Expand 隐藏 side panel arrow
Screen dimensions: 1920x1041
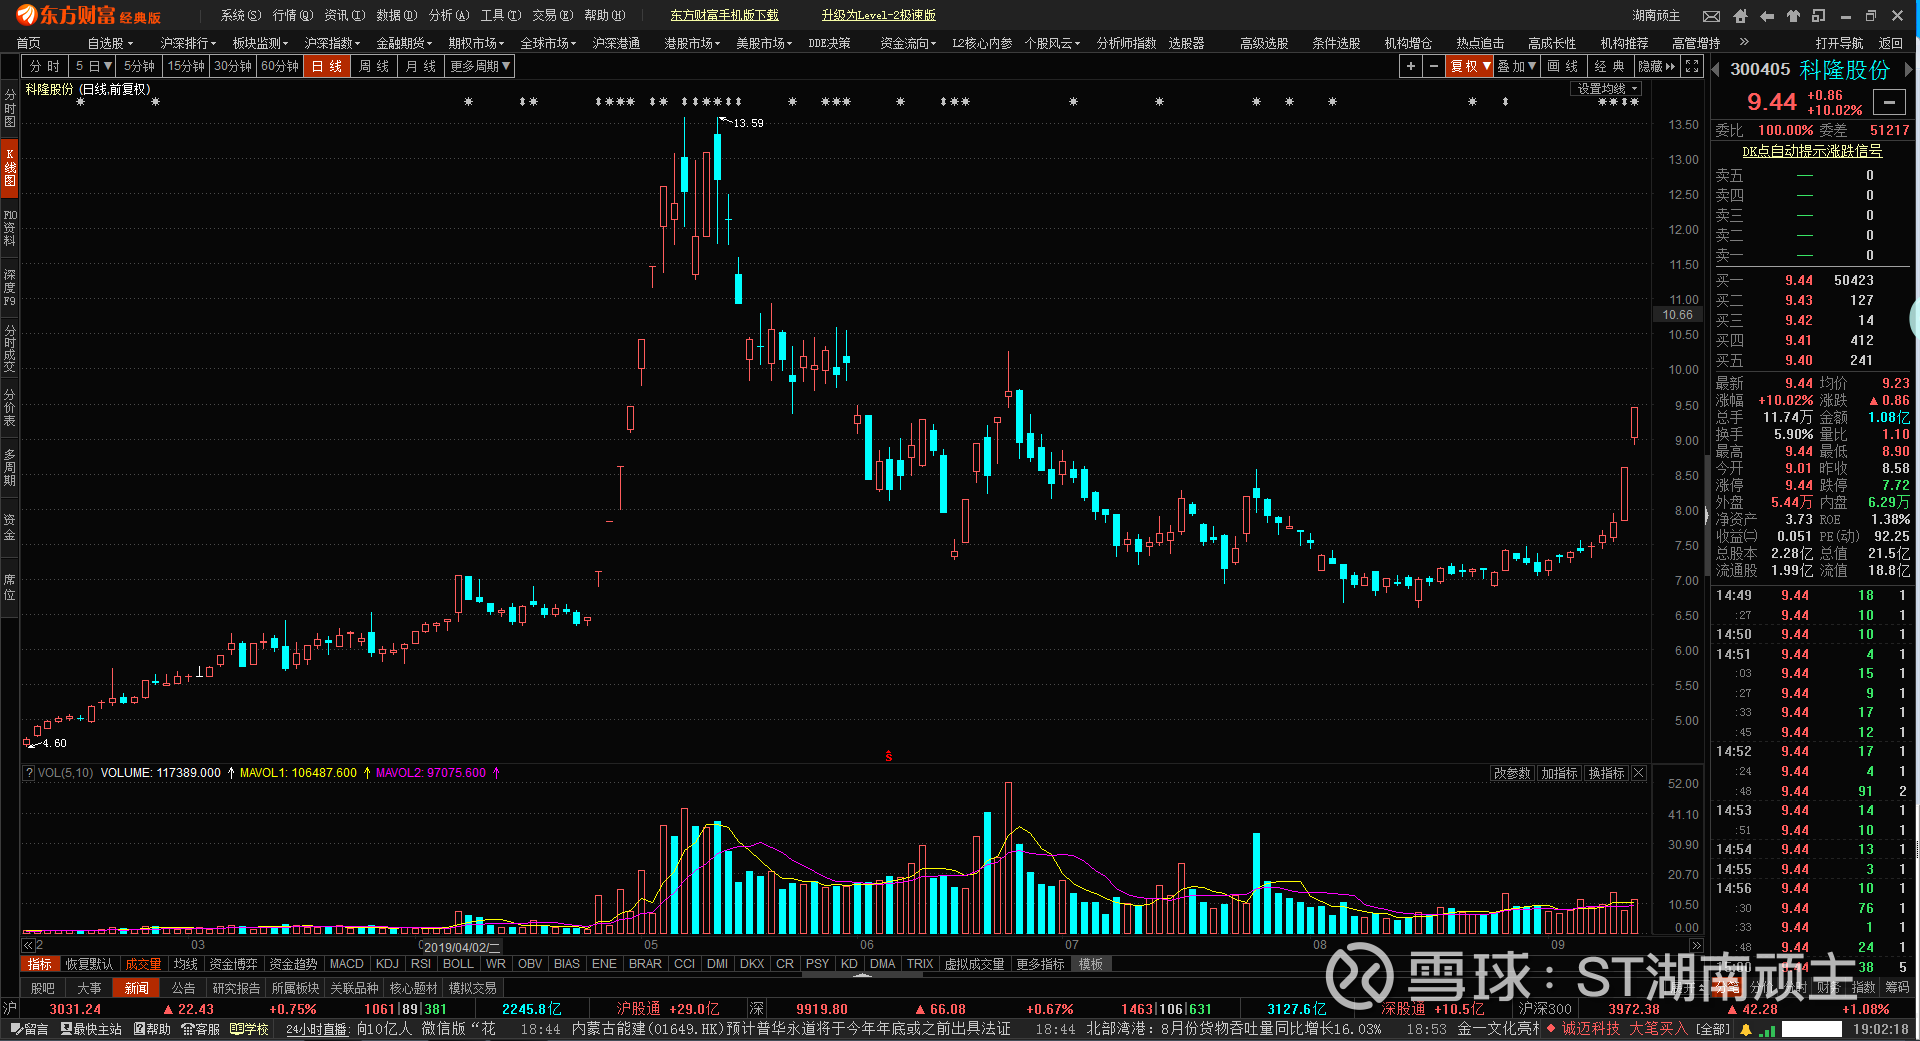(1657, 66)
